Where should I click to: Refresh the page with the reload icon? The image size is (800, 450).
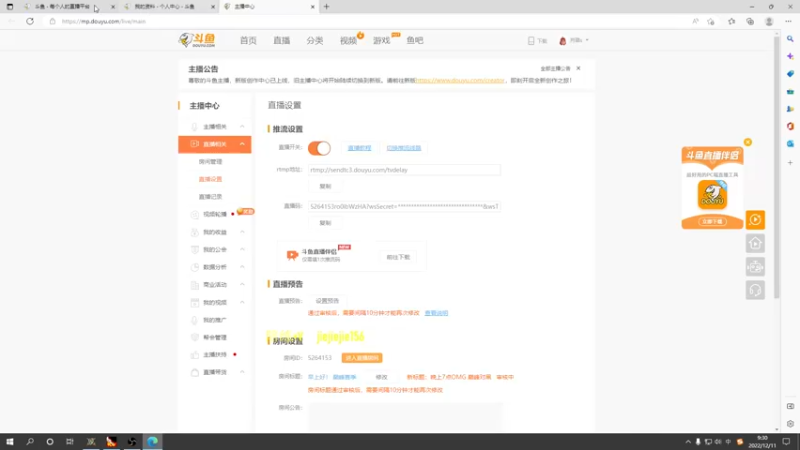pos(30,21)
